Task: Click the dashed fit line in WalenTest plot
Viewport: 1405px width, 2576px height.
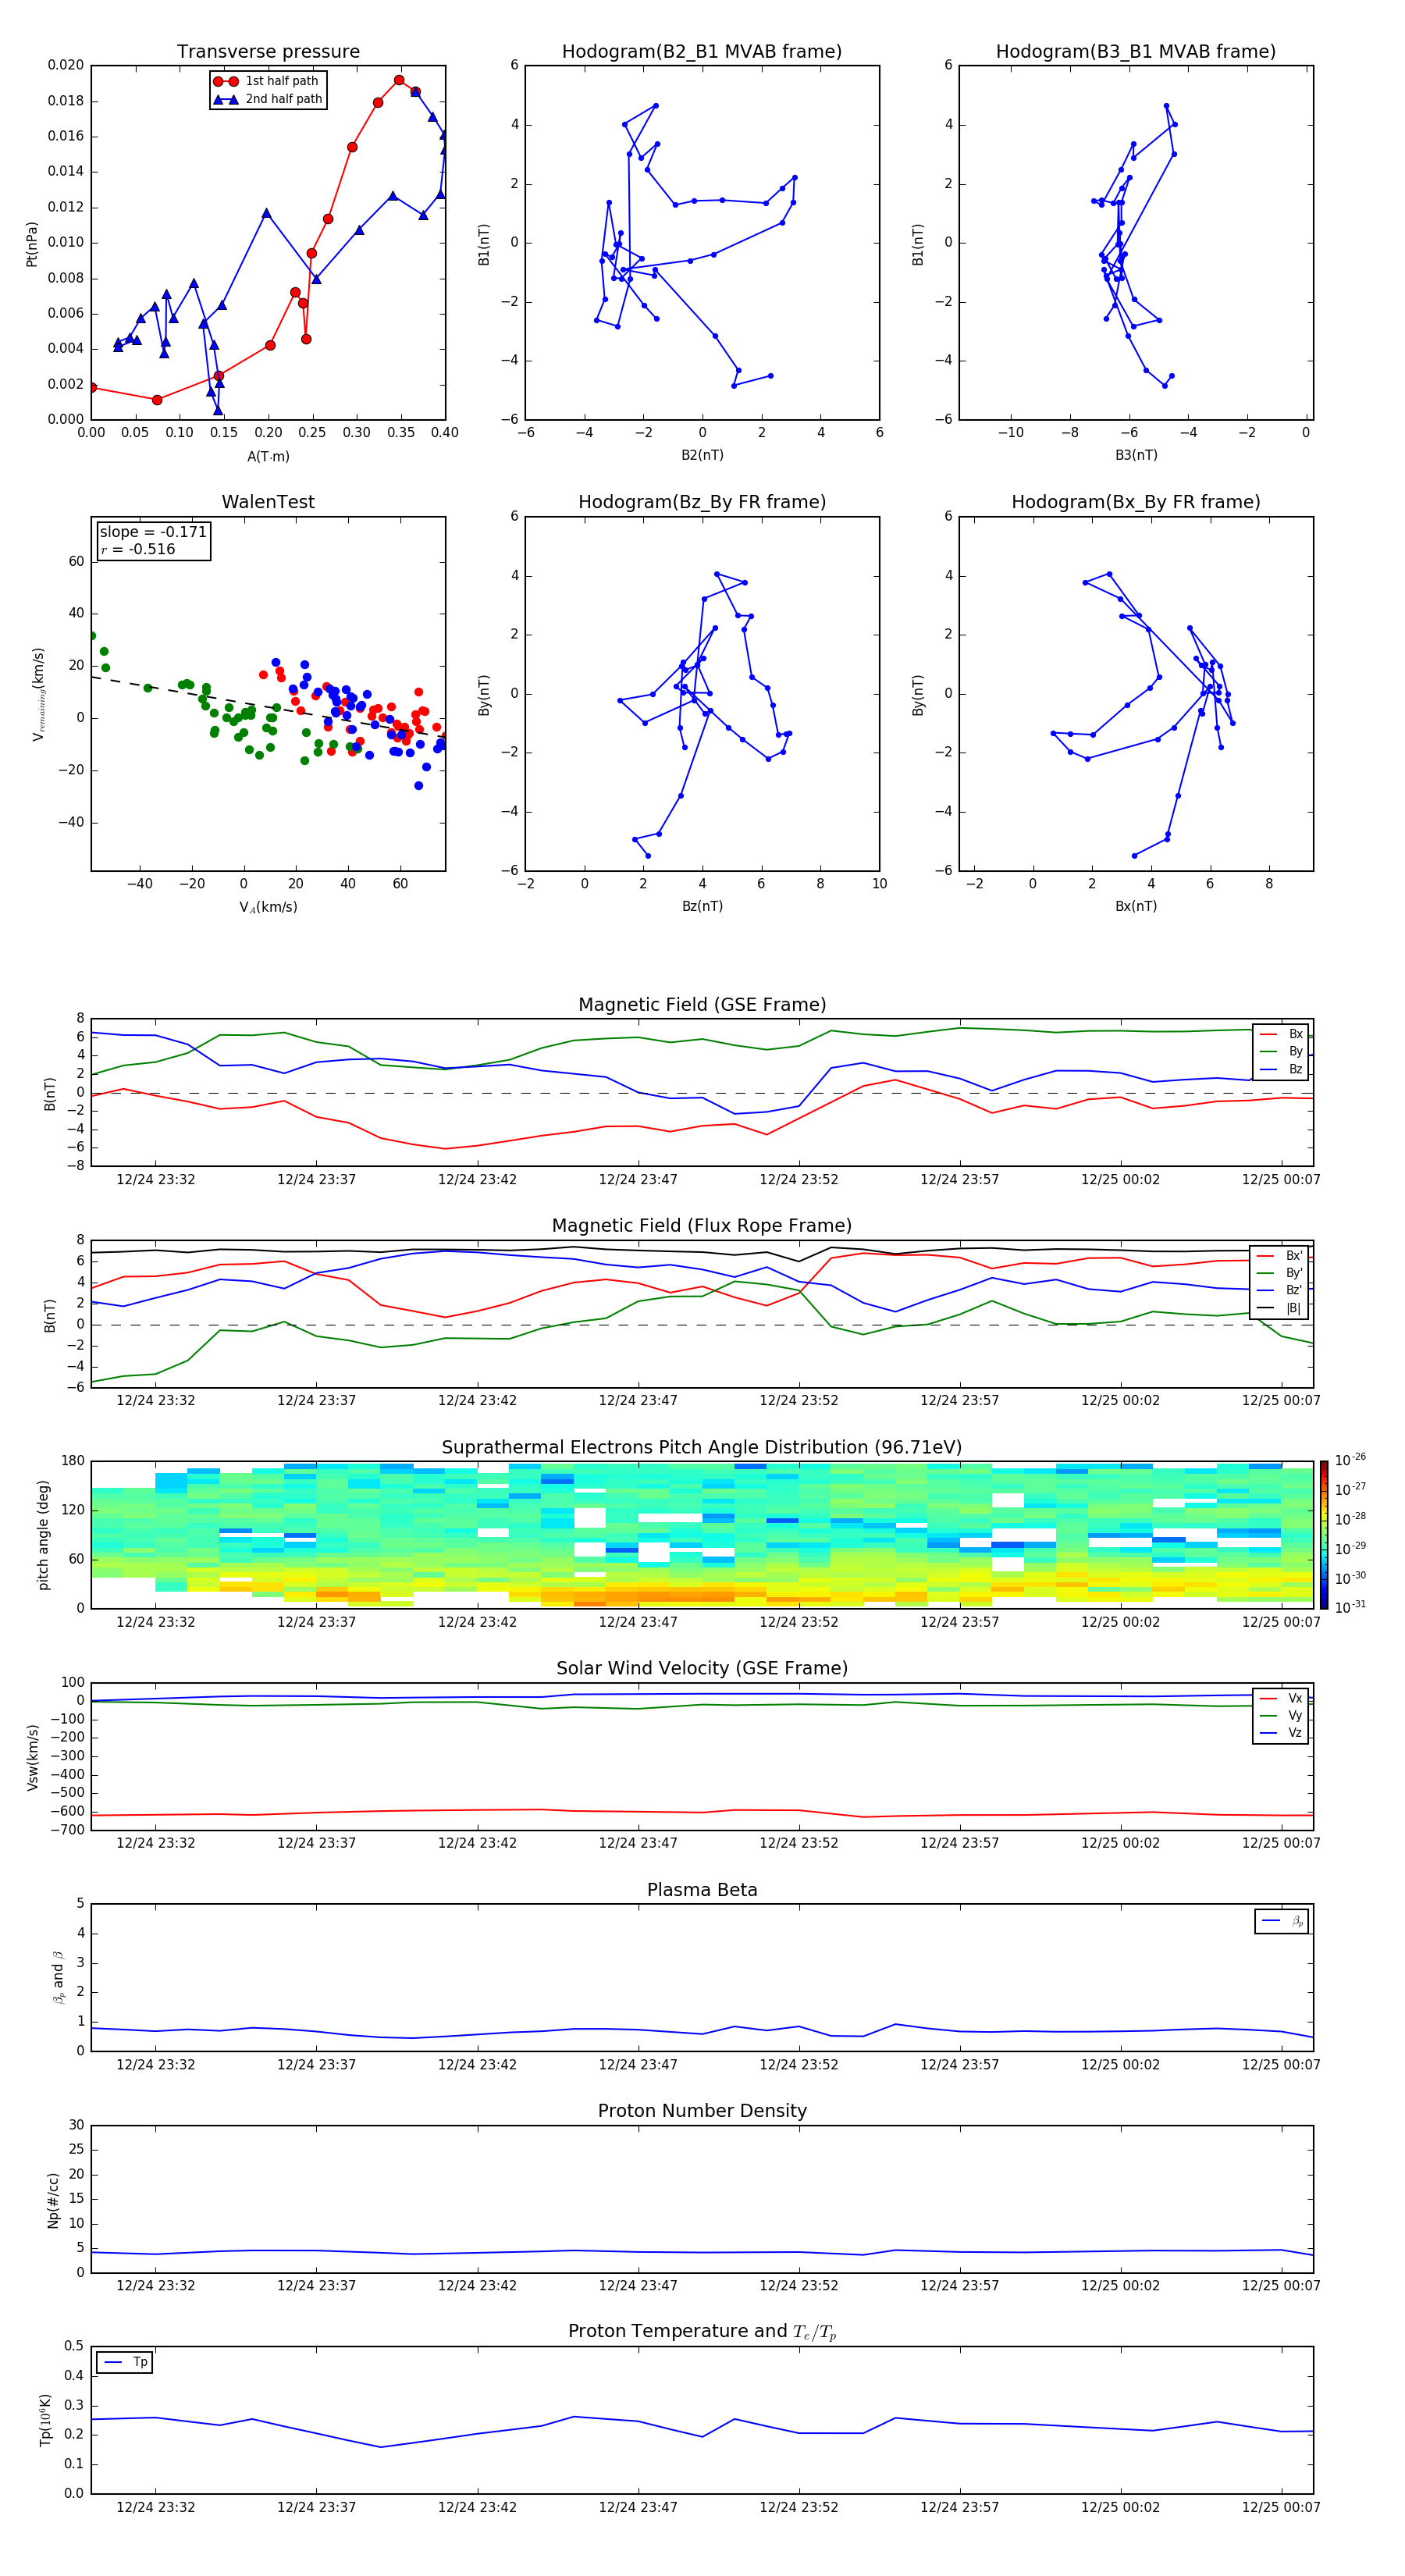Action: click(268, 706)
